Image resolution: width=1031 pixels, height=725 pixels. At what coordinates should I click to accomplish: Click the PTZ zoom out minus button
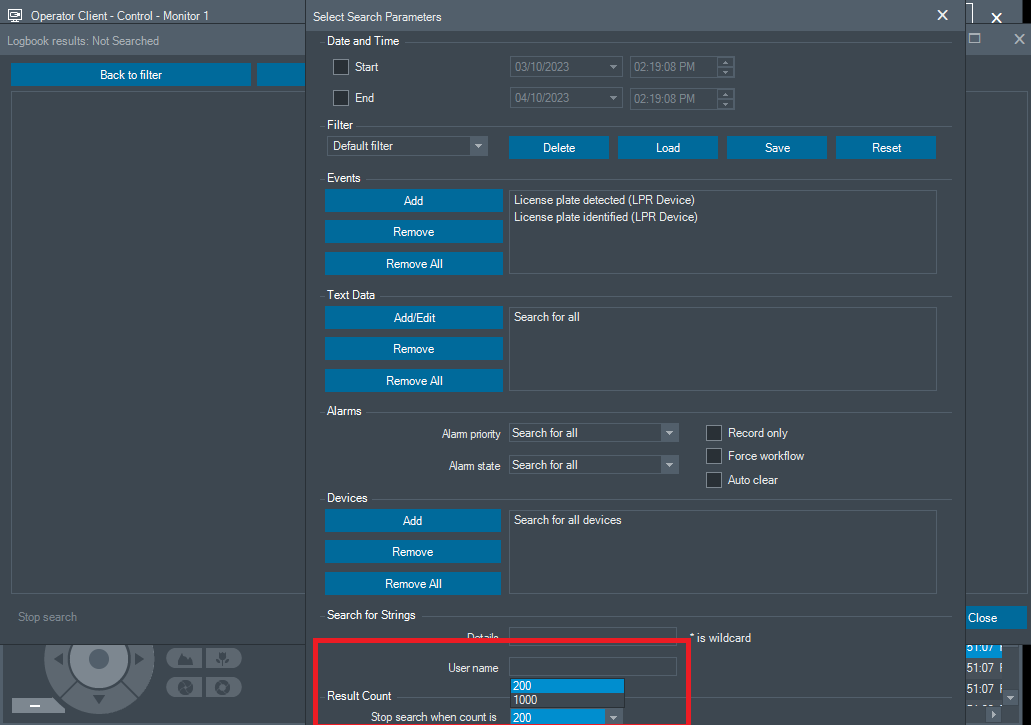click(34, 706)
